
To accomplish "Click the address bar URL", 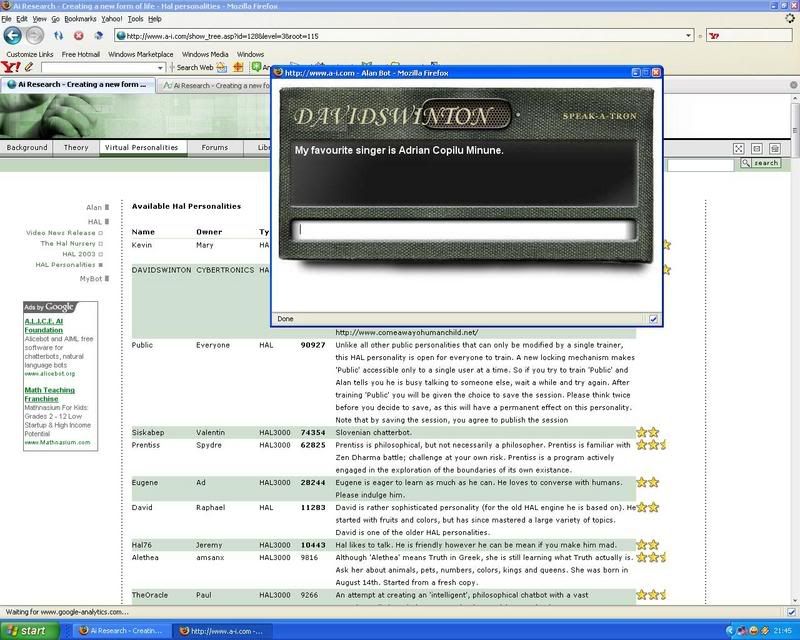I will click(x=222, y=36).
